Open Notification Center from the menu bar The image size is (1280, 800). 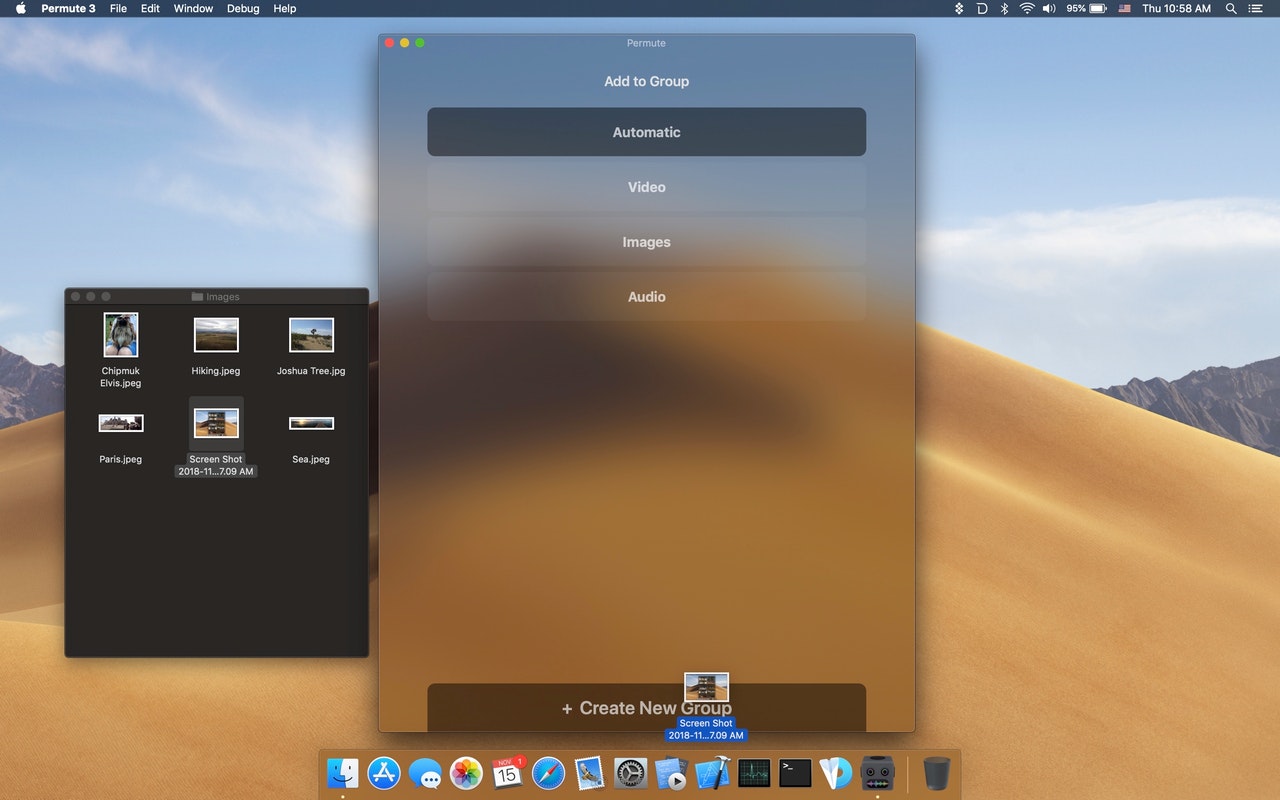[1256, 8]
